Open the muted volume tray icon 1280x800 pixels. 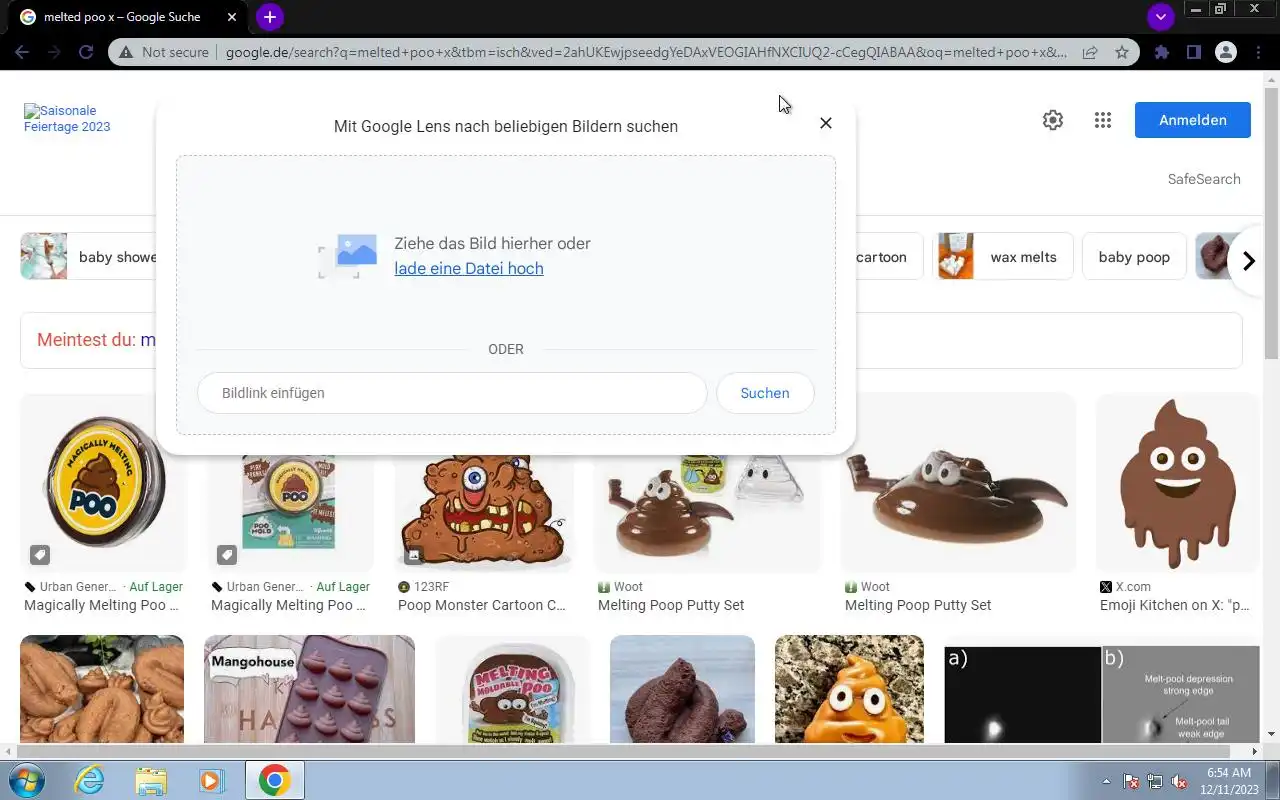pos(1179,781)
